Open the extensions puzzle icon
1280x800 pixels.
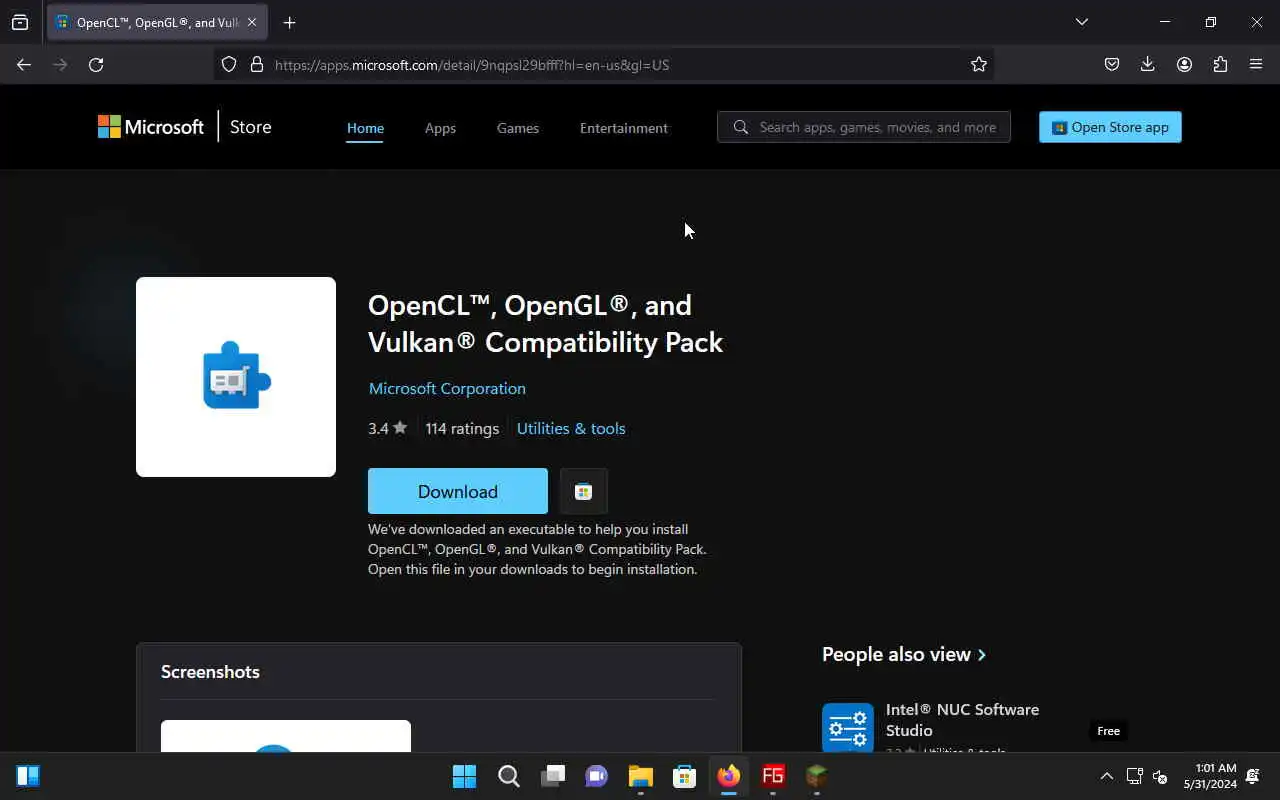(x=1220, y=64)
